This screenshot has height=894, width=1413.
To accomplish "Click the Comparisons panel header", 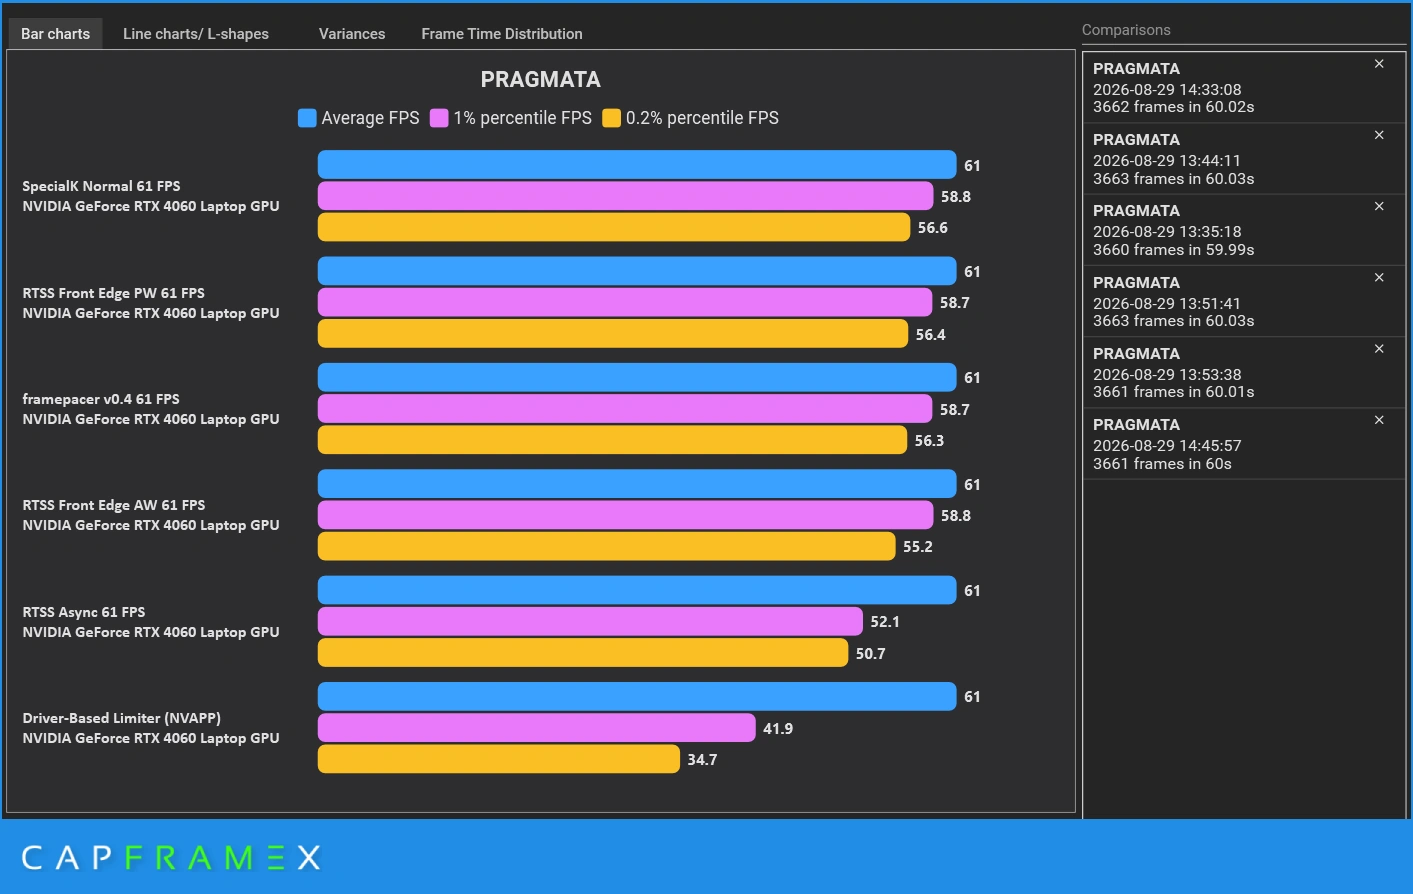I will [x=1126, y=30].
